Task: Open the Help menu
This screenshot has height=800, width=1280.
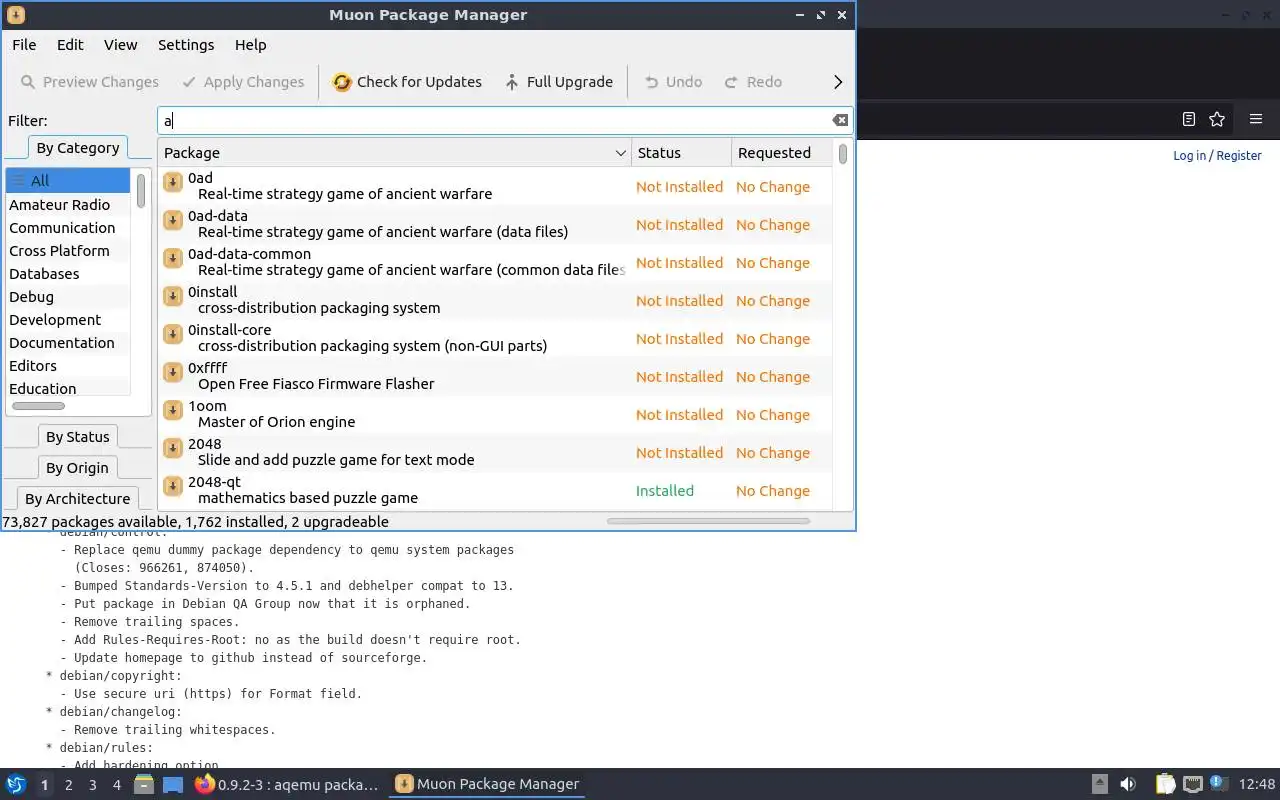Action: [x=250, y=45]
